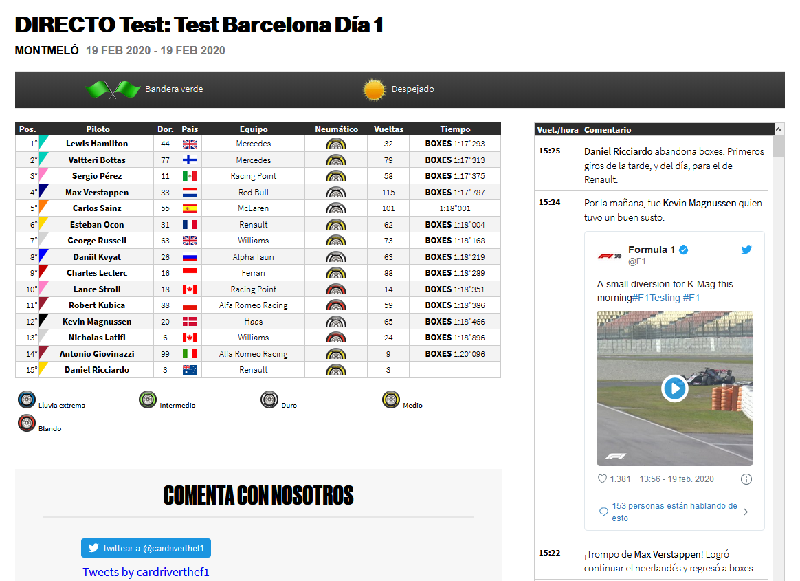The image size is (800, 581).
Task: Click the Twitter bird icon in the embedded tweet
Action: (x=746, y=249)
